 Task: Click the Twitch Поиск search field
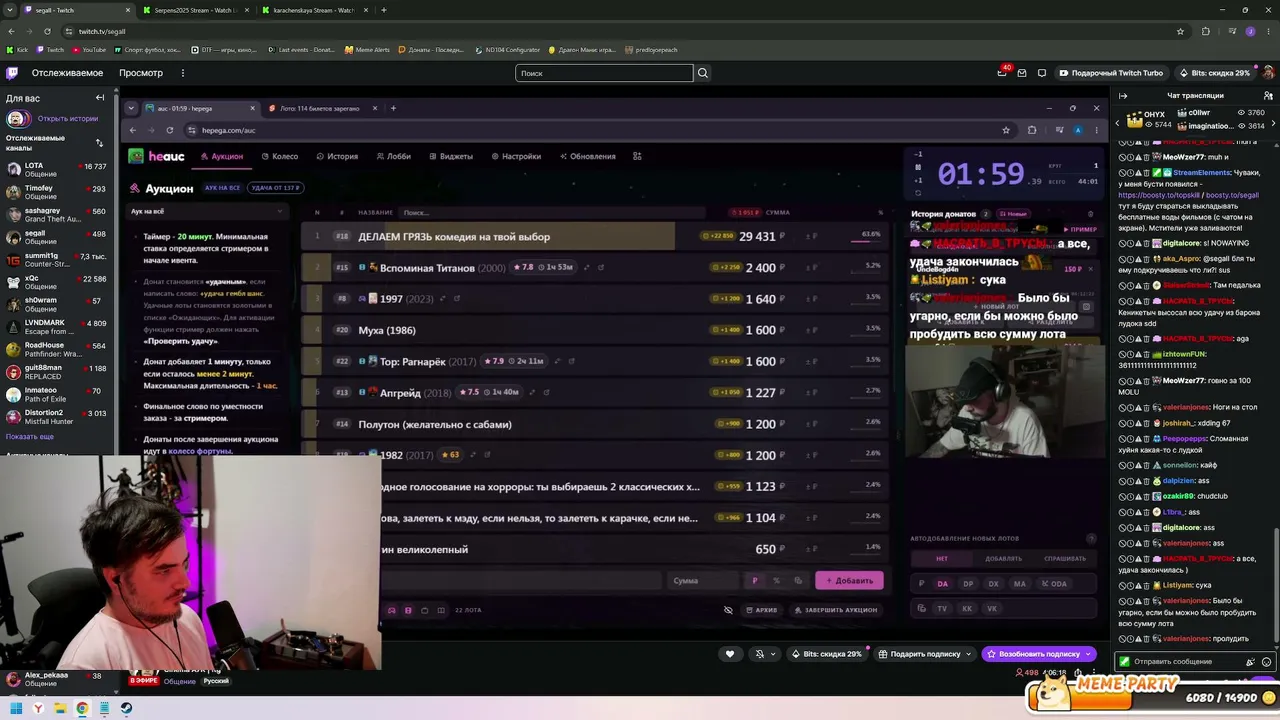(604, 73)
